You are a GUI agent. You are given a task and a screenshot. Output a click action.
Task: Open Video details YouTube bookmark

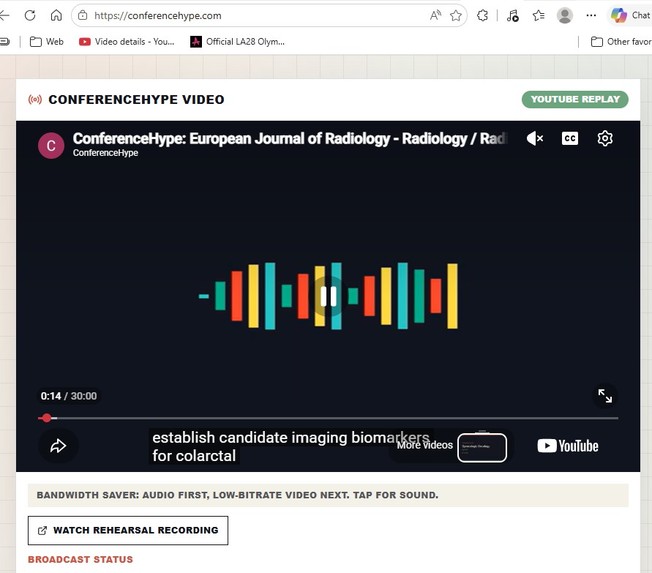(126, 42)
